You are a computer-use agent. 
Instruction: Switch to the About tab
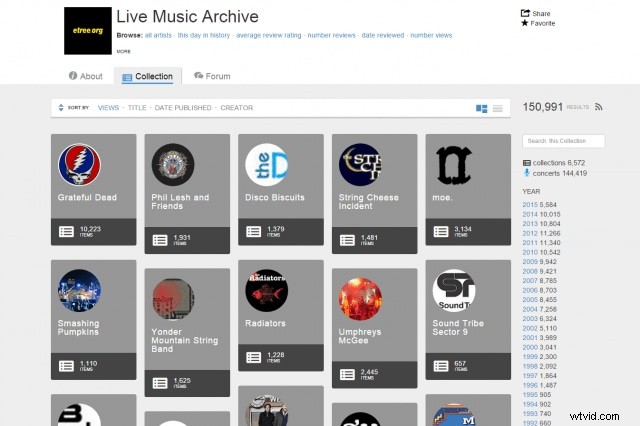pyautogui.click(x=86, y=76)
